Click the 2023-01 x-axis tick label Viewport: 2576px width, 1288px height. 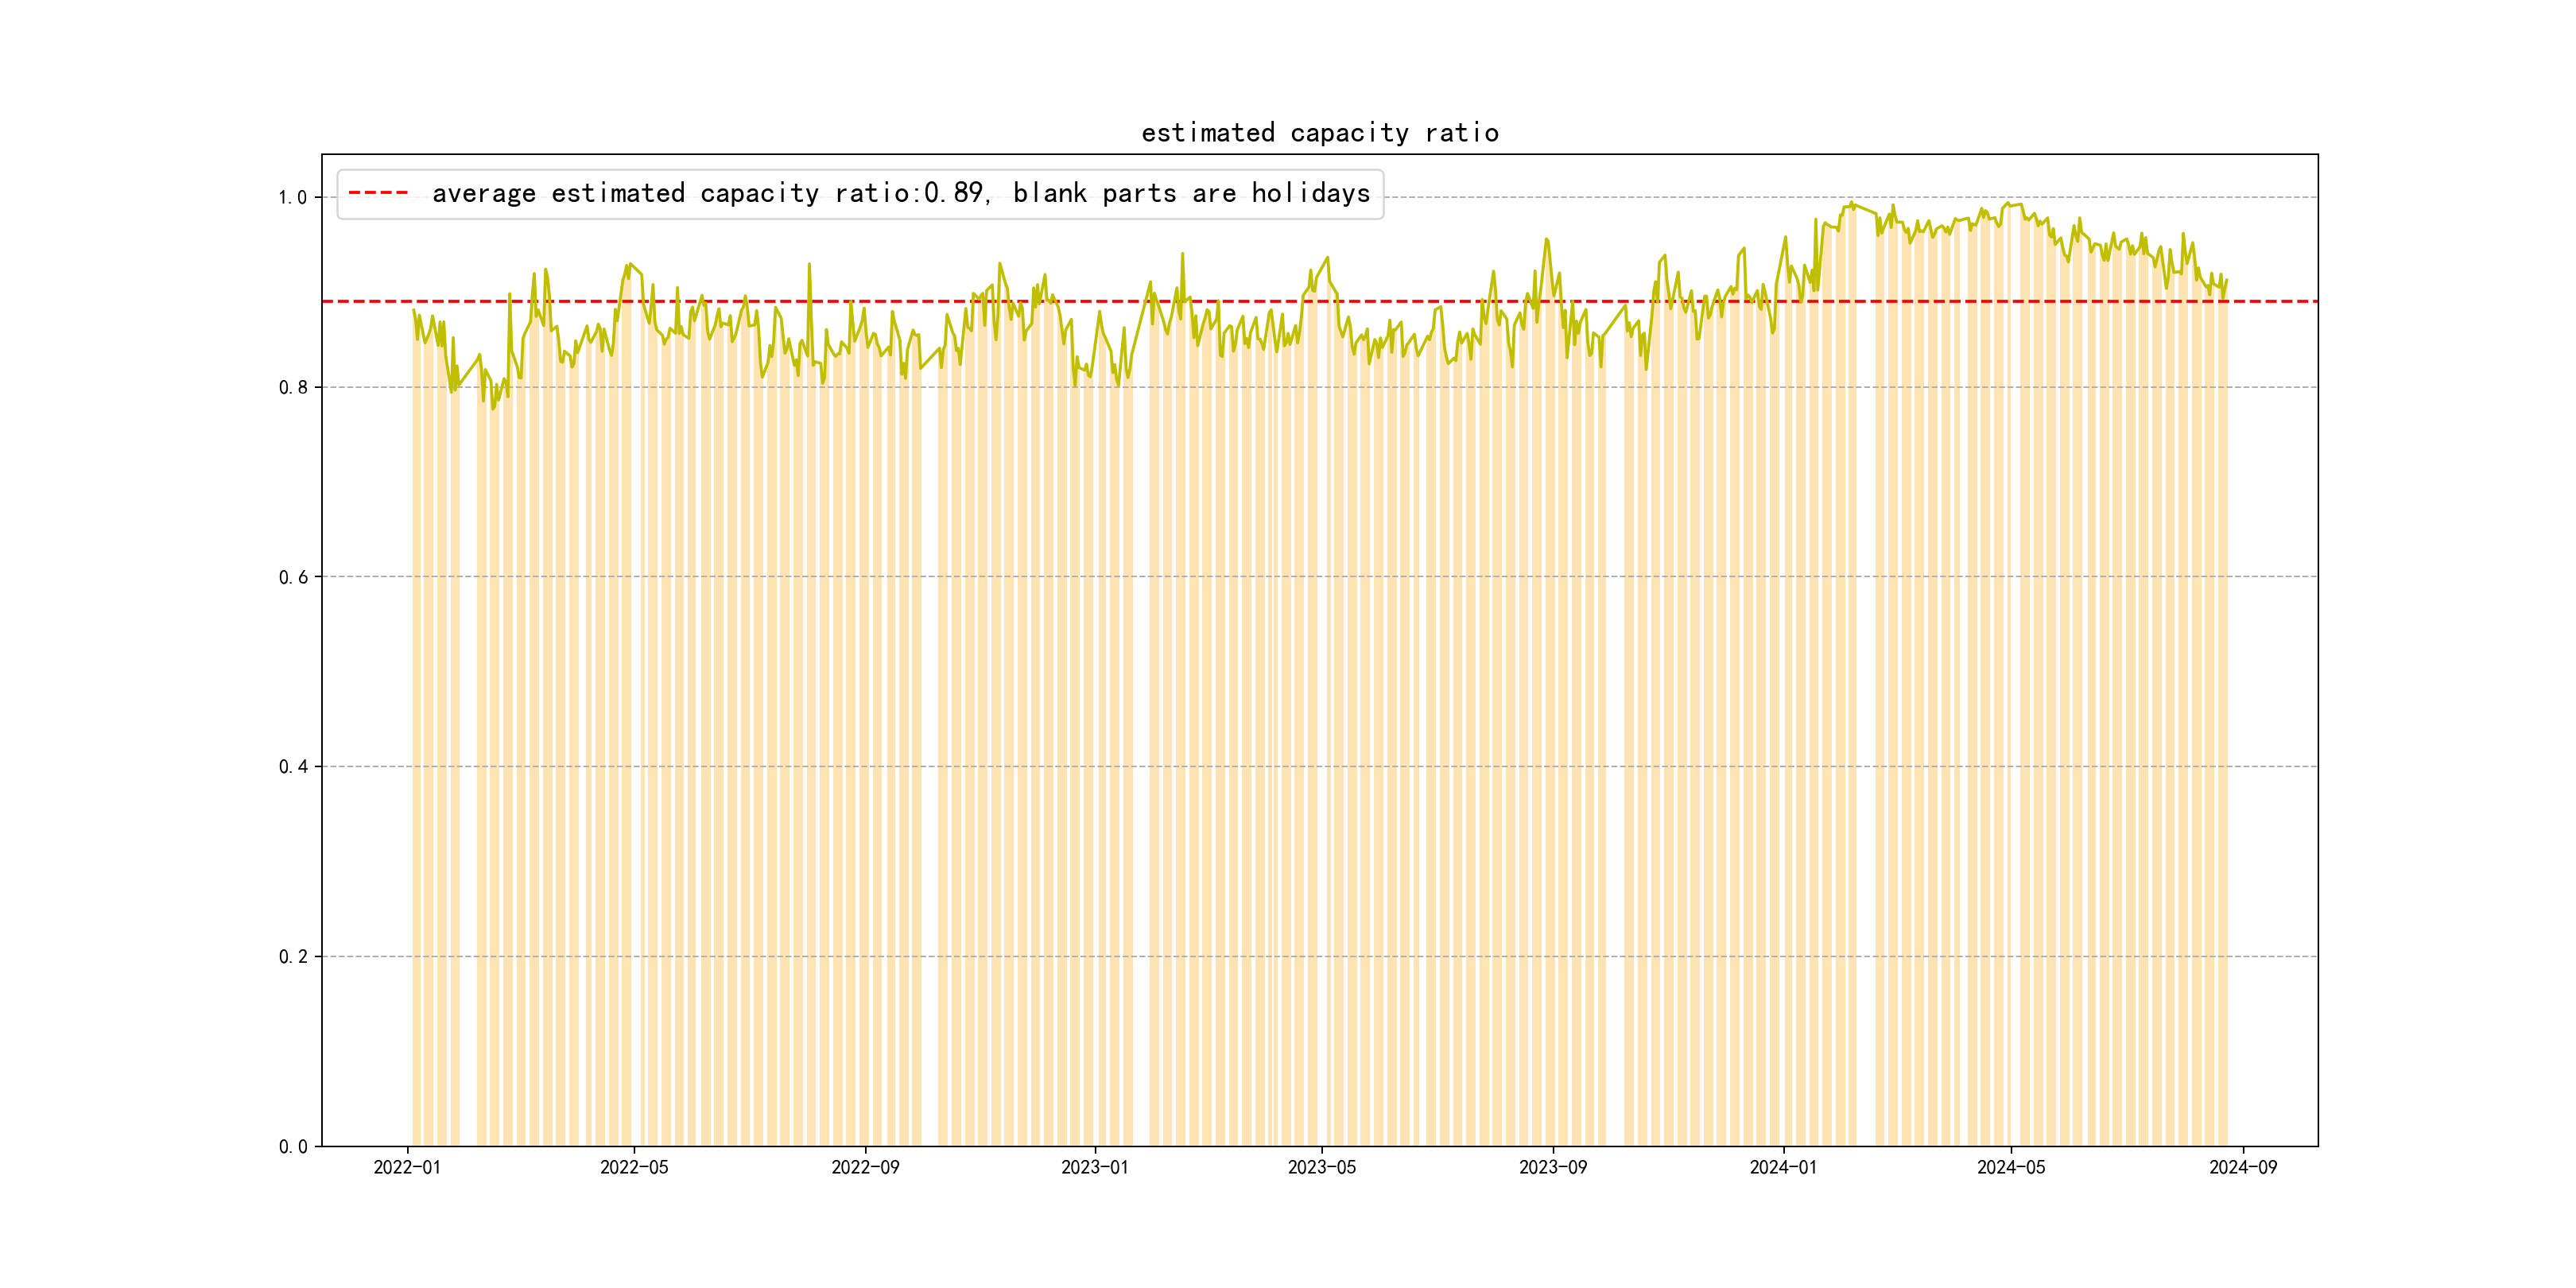point(1094,1167)
